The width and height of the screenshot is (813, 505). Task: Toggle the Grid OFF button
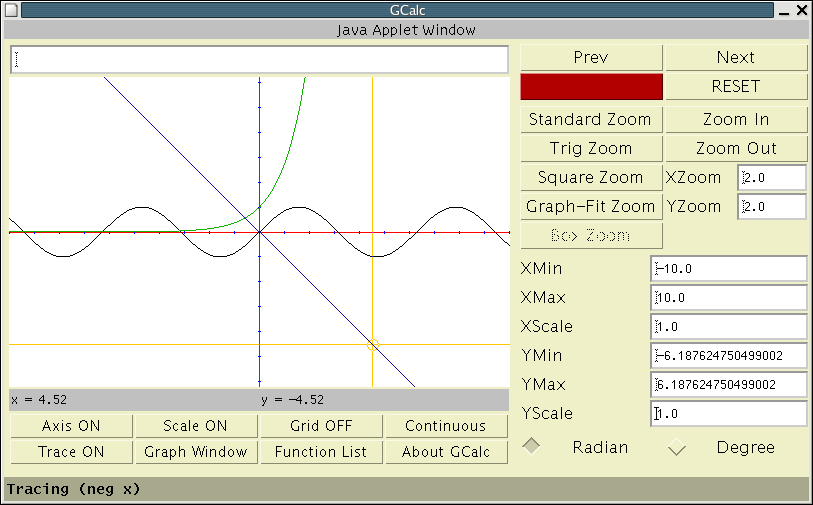tap(321, 426)
